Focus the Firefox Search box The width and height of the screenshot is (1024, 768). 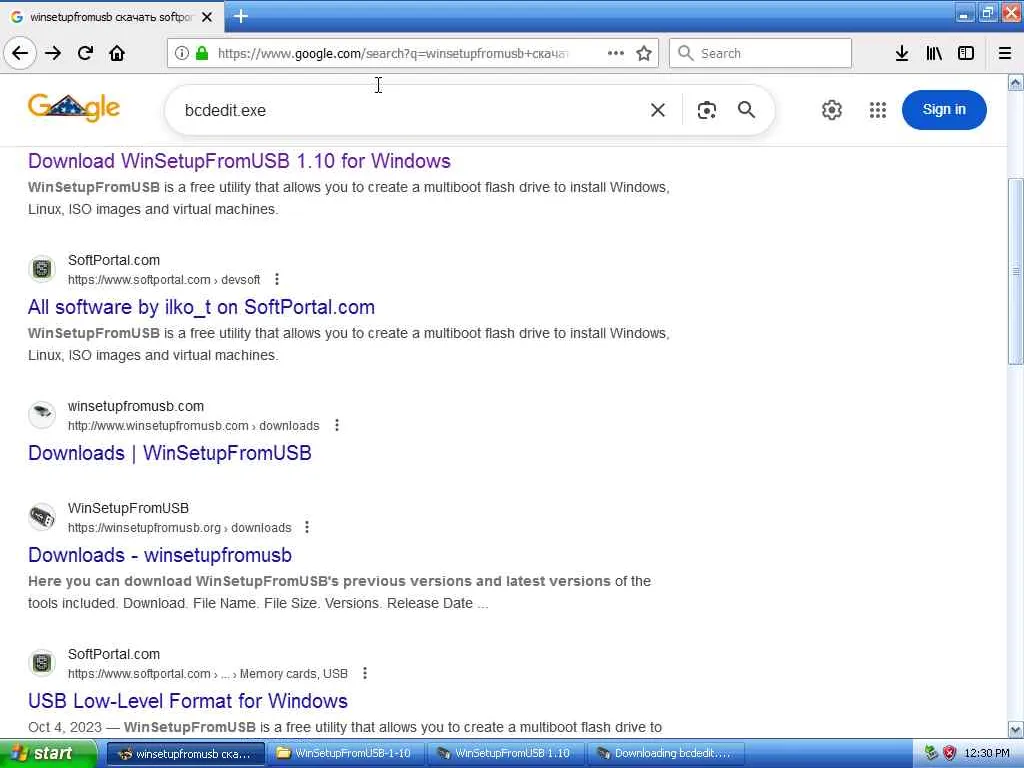761,53
